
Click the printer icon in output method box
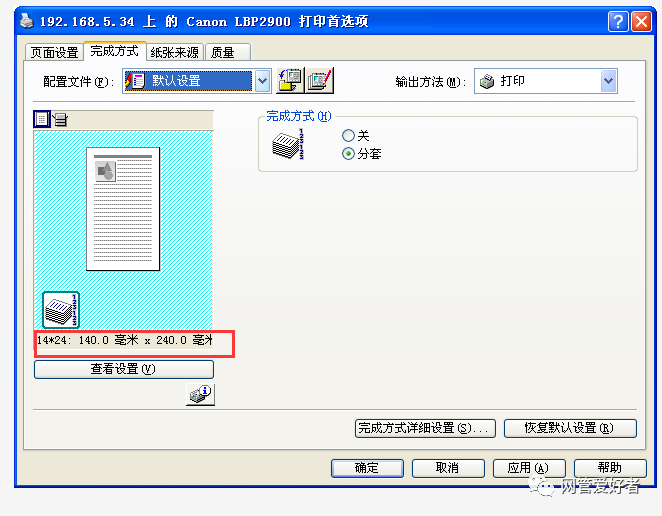pos(487,81)
